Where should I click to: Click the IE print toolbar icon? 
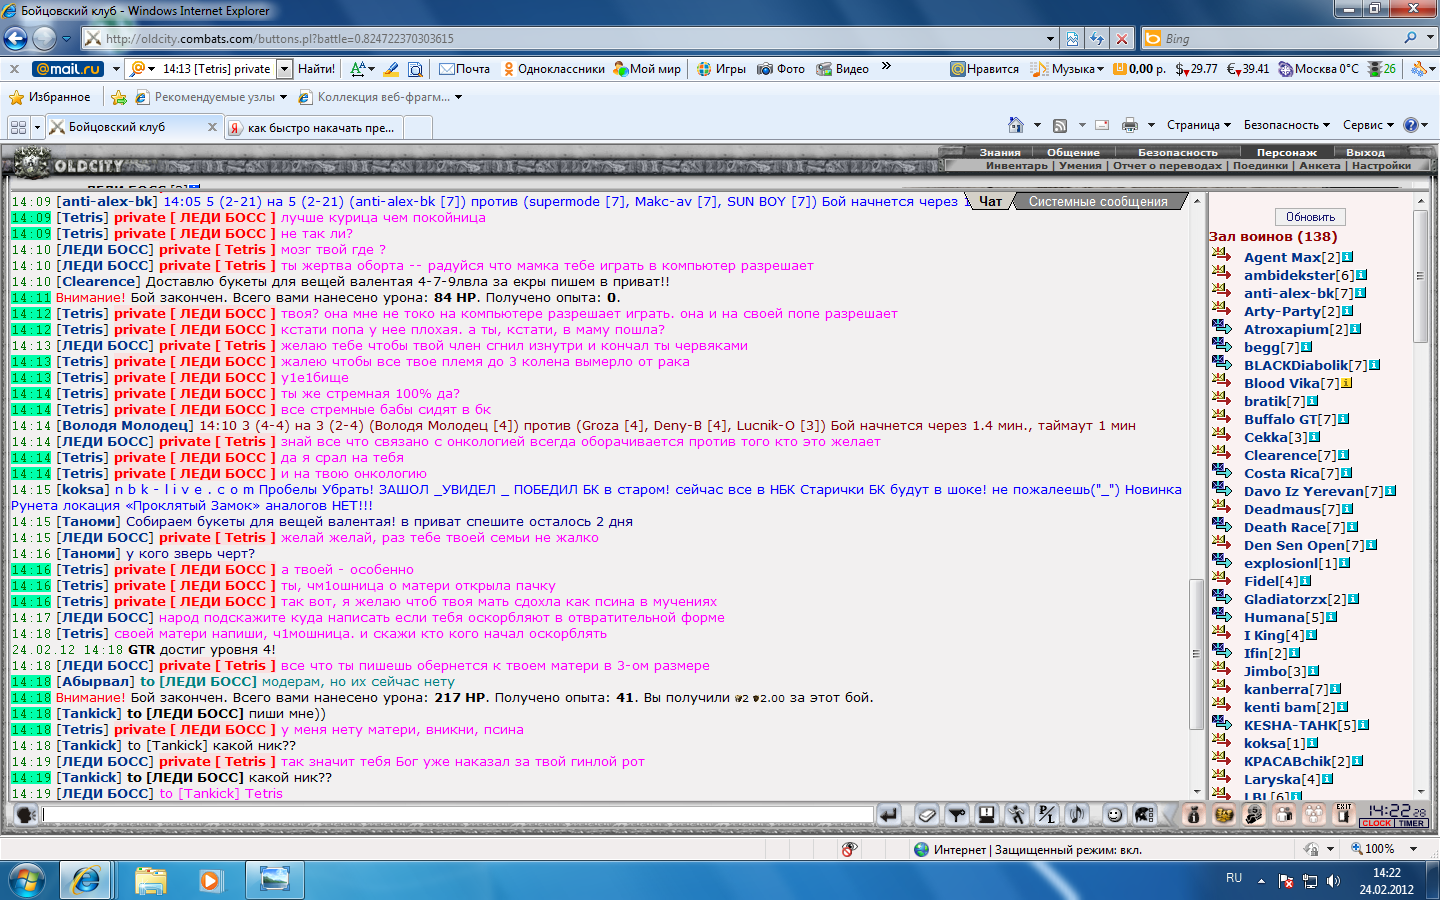pyautogui.click(x=1130, y=125)
